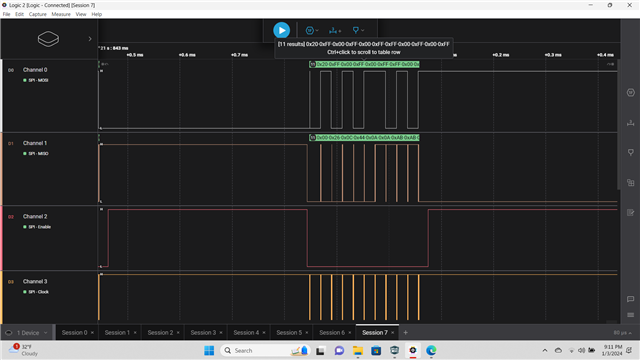Click the vertical scrollbar of the waveform view
Screen dimensions: 640x360
point(619,124)
